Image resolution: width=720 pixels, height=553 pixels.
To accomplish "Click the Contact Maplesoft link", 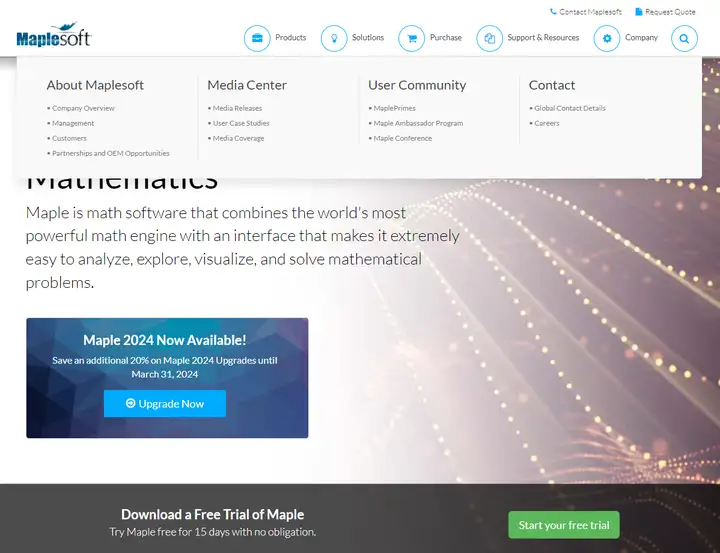I will 591,12.
